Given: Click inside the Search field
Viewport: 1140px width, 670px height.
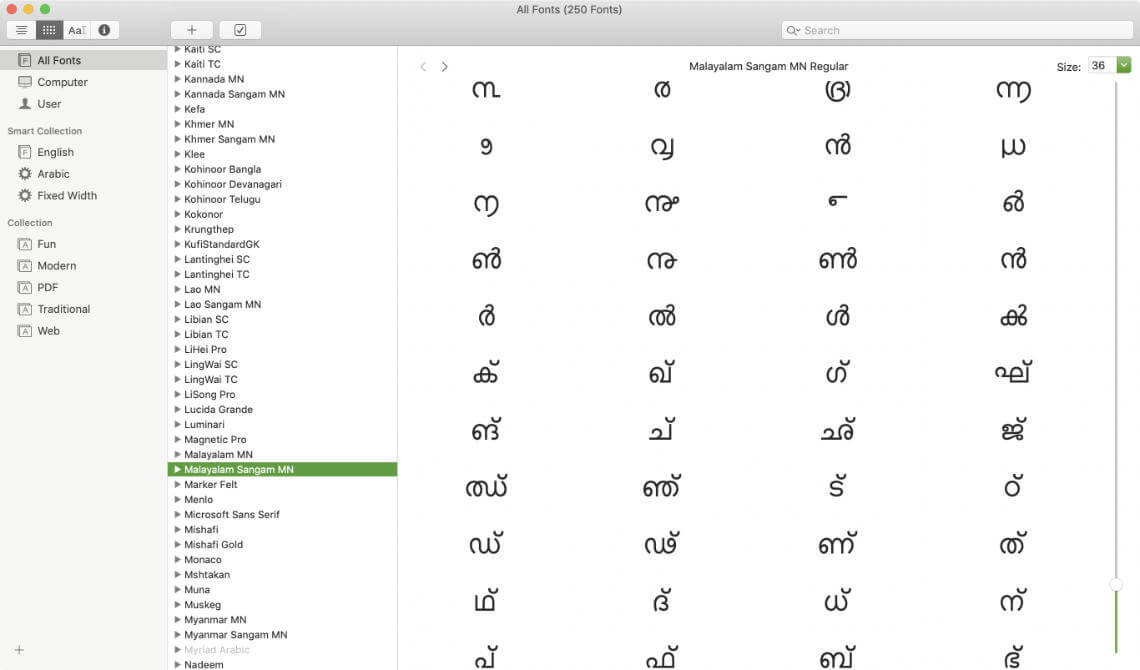Looking at the screenshot, I should point(955,30).
